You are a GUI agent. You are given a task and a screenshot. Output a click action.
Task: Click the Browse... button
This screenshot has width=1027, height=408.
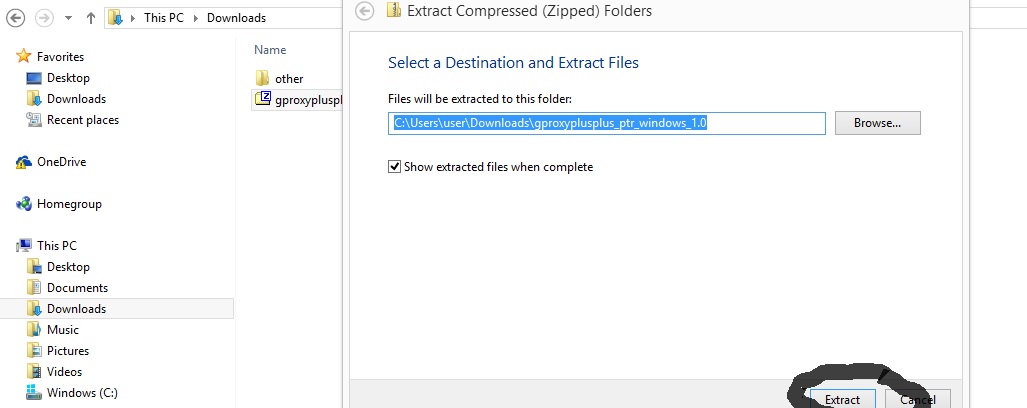point(878,123)
